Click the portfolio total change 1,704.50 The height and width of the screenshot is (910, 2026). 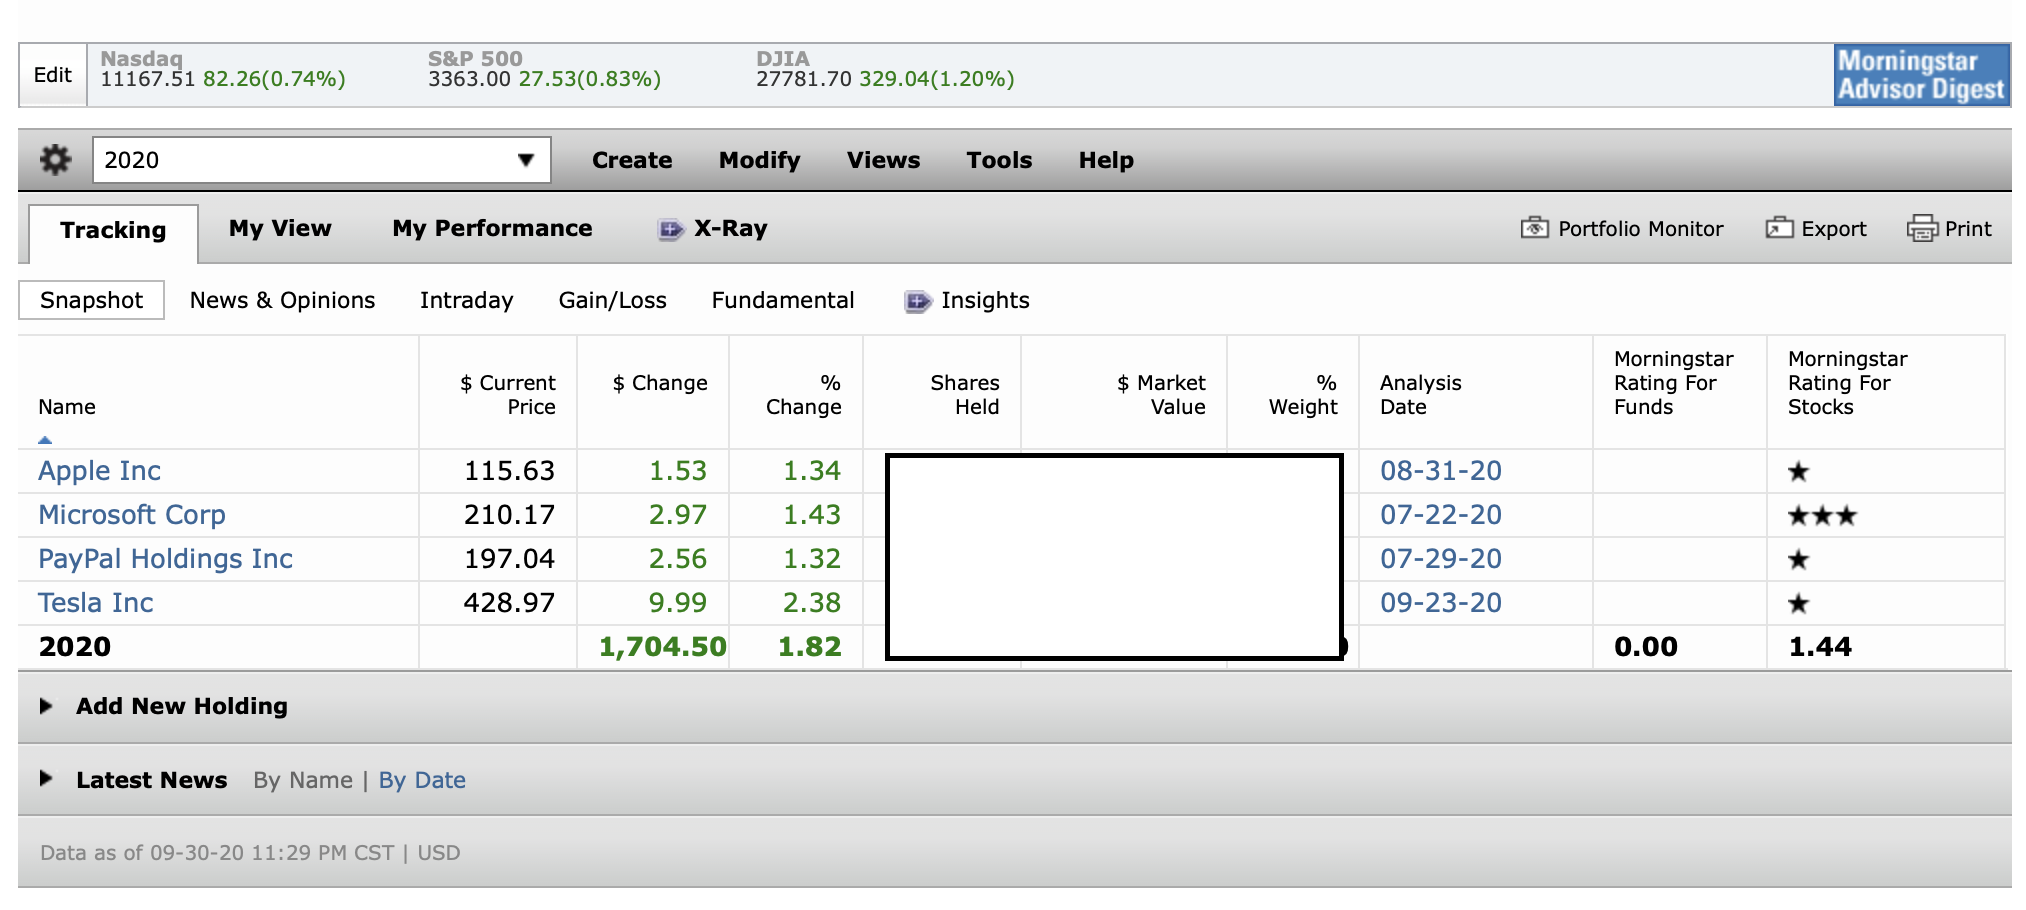click(x=663, y=647)
